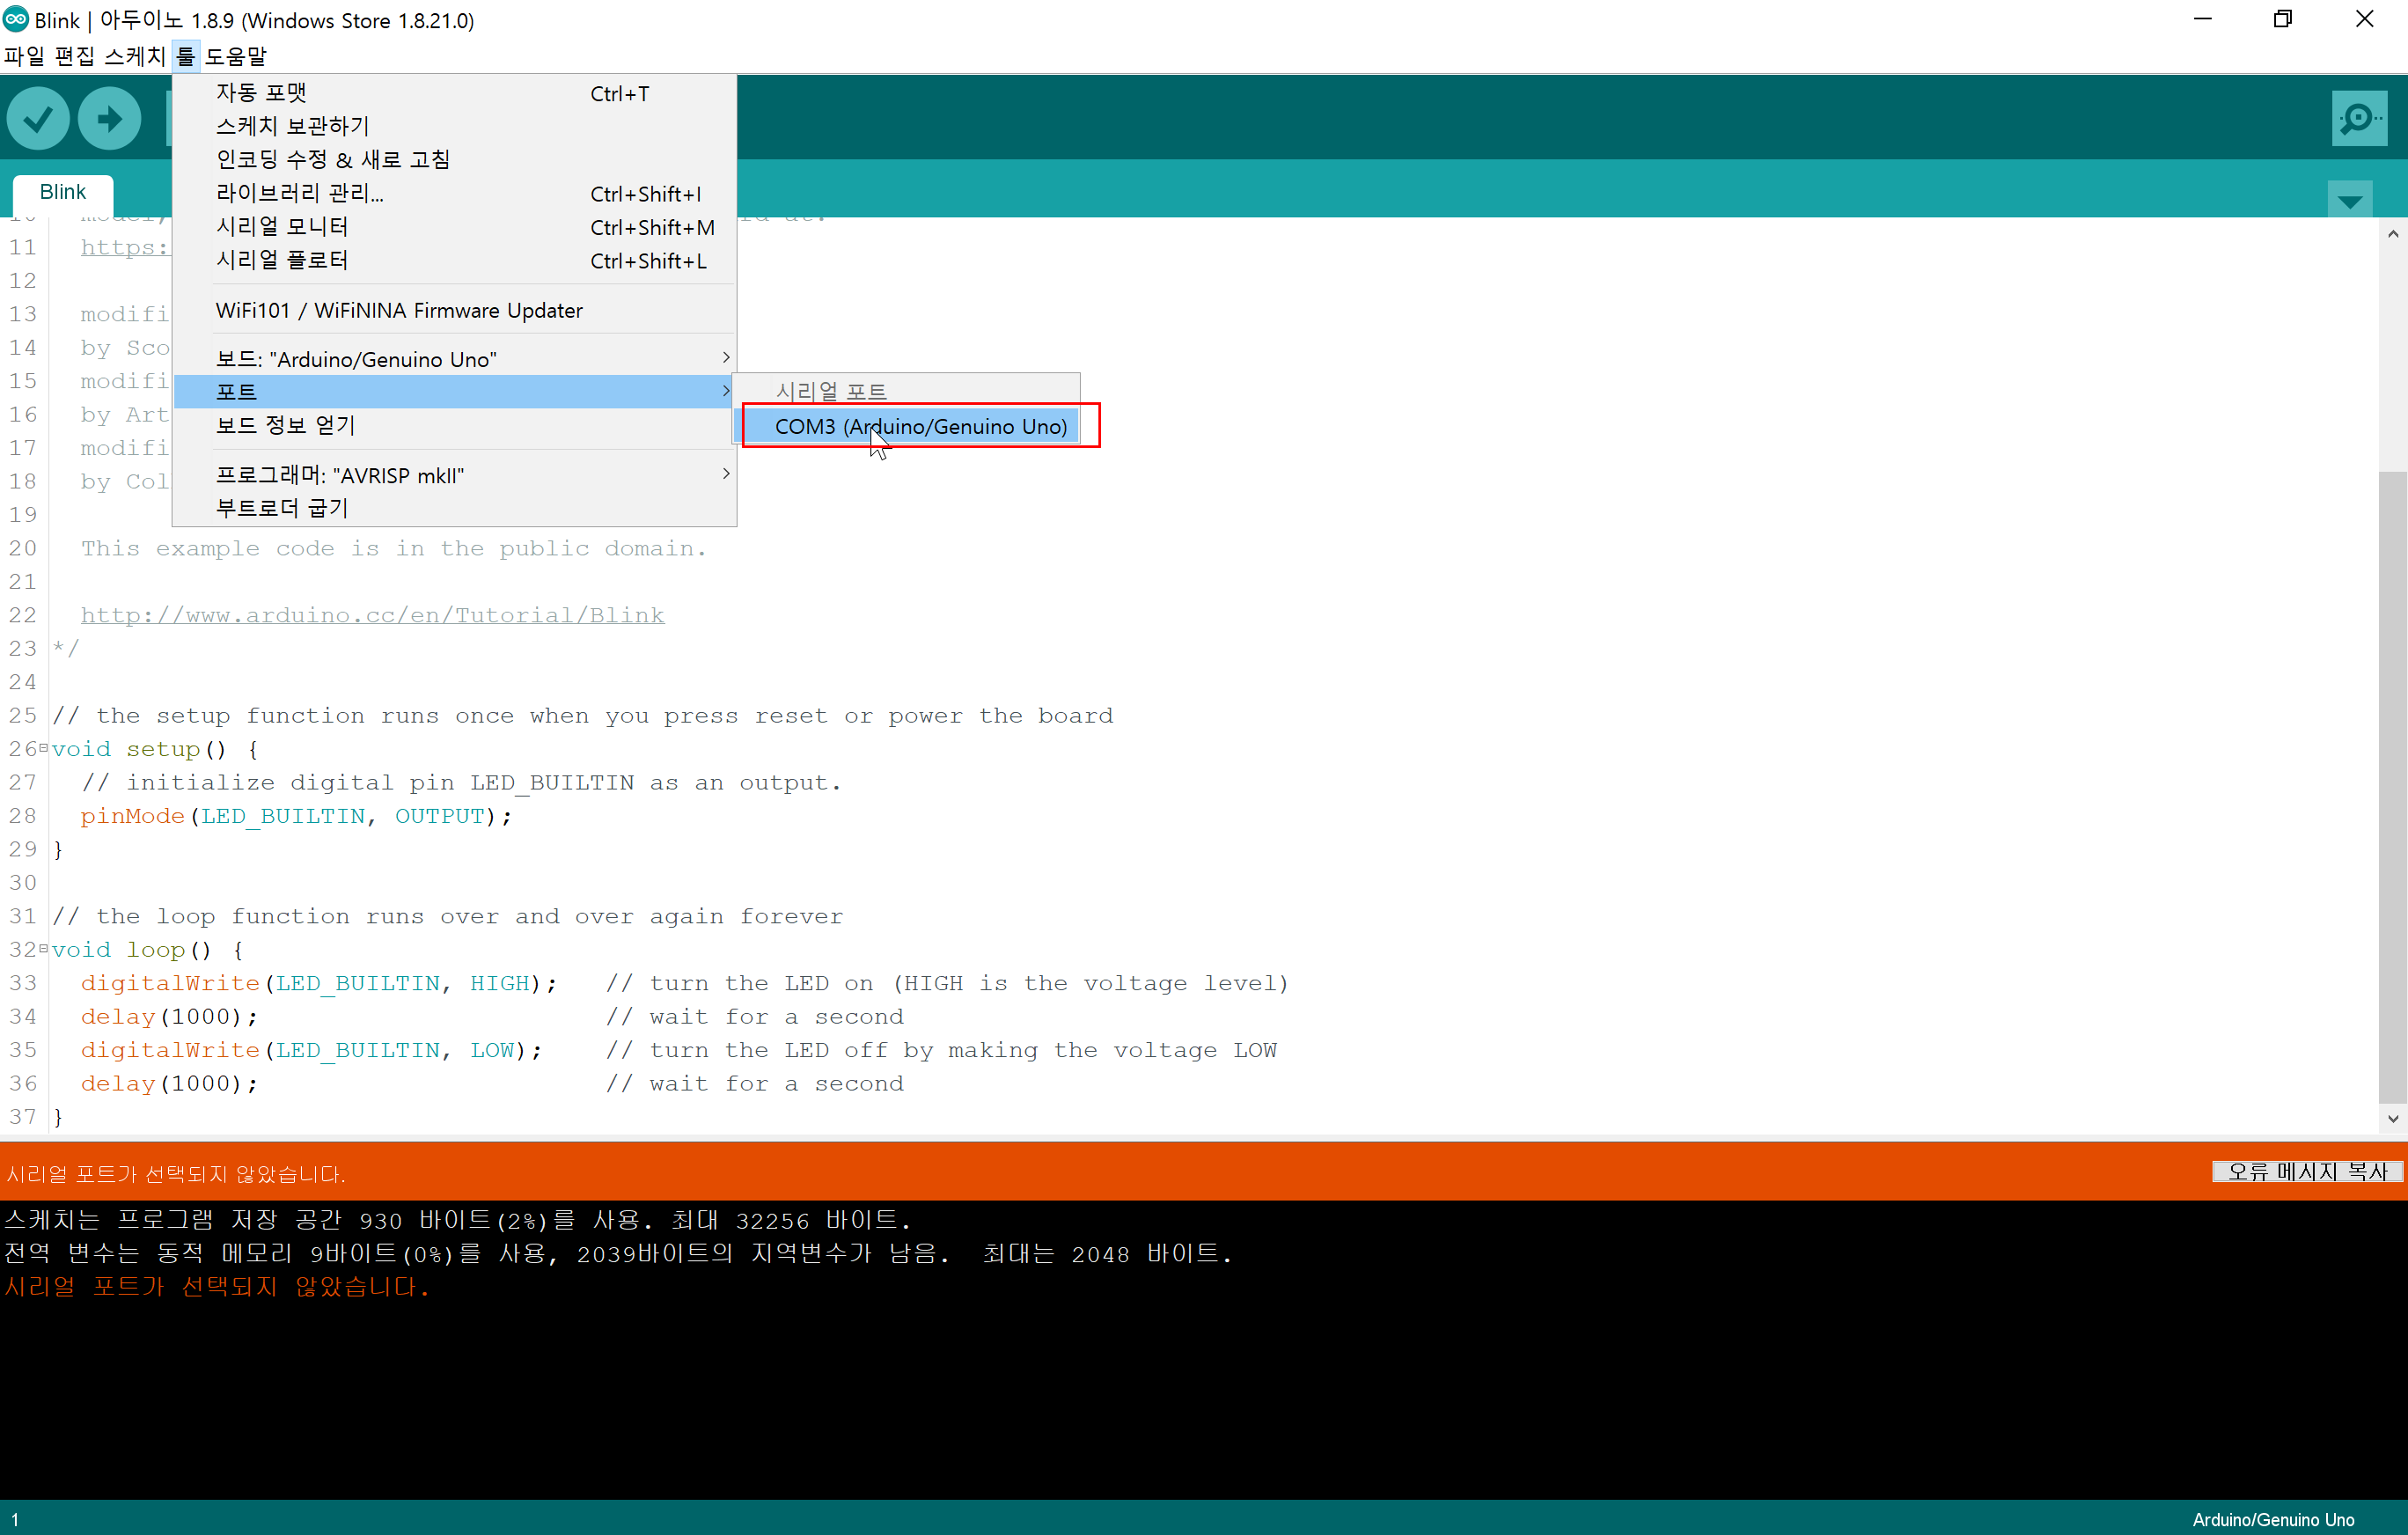Switch to the Blink sketch tab
The height and width of the screenshot is (1535, 2408).
tap(62, 192)
